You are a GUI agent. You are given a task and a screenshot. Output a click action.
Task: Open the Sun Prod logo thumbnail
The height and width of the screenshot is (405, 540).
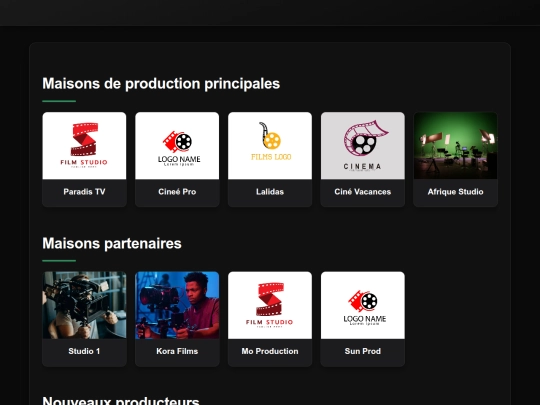click(363, 305)
